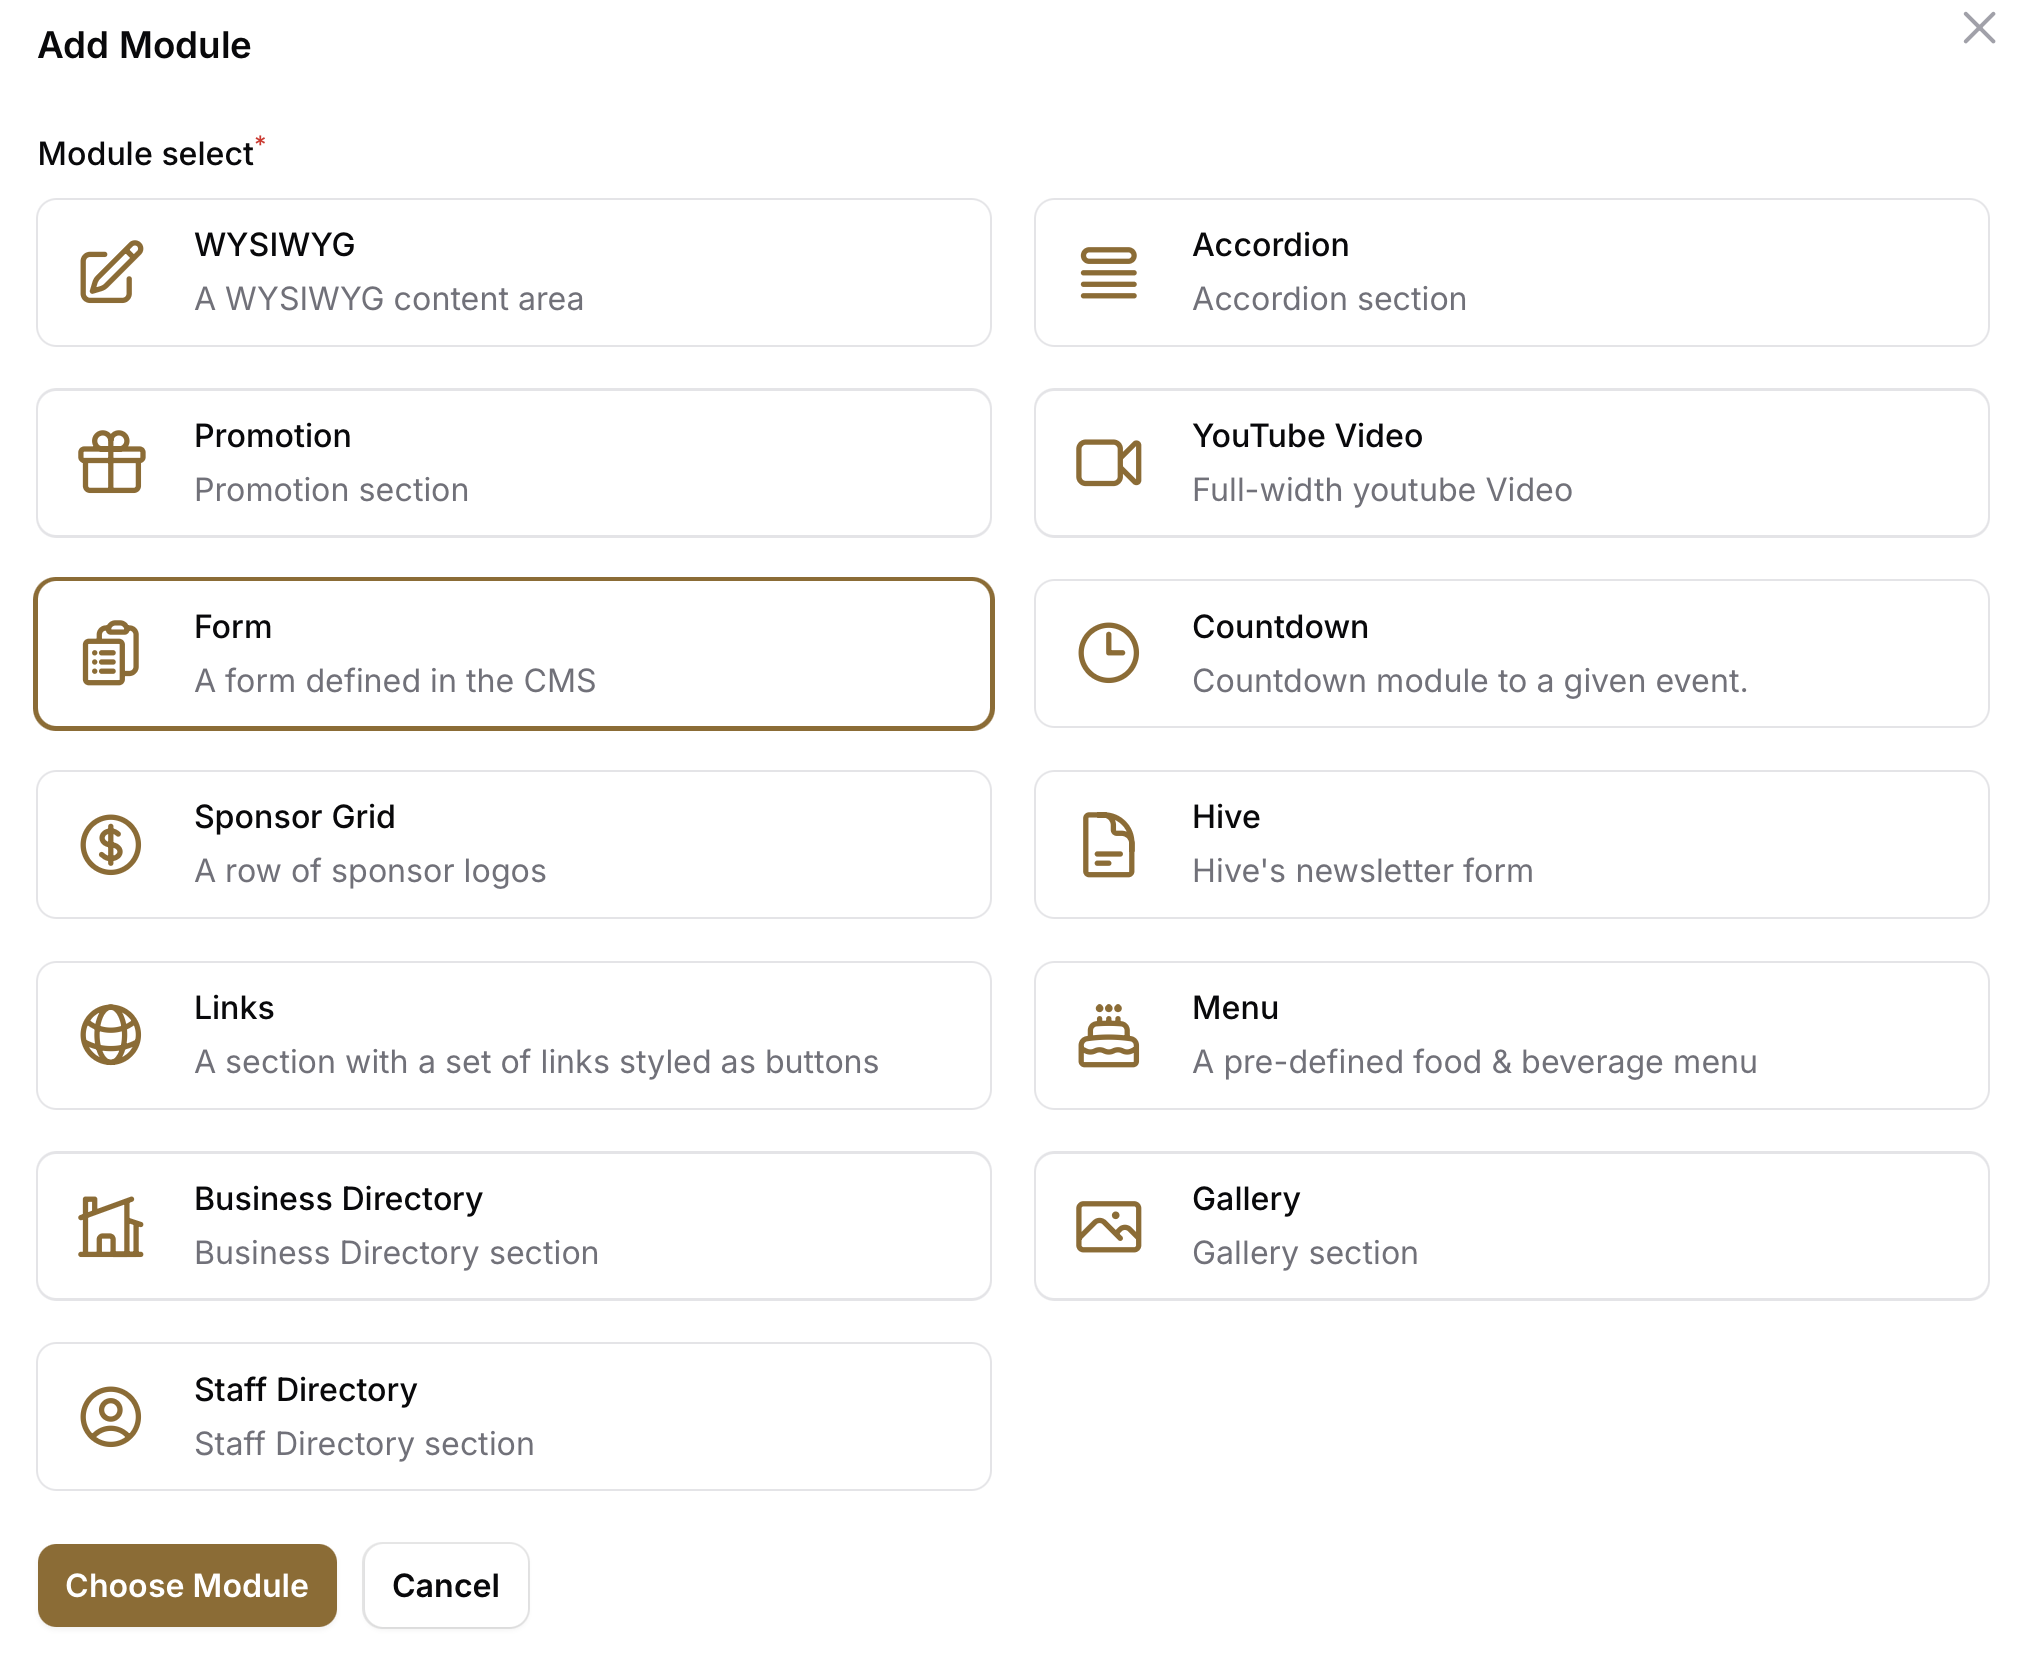Click the Business Directory building icon
This screenshot has width=2024, height=1658.
[111, 1226]
